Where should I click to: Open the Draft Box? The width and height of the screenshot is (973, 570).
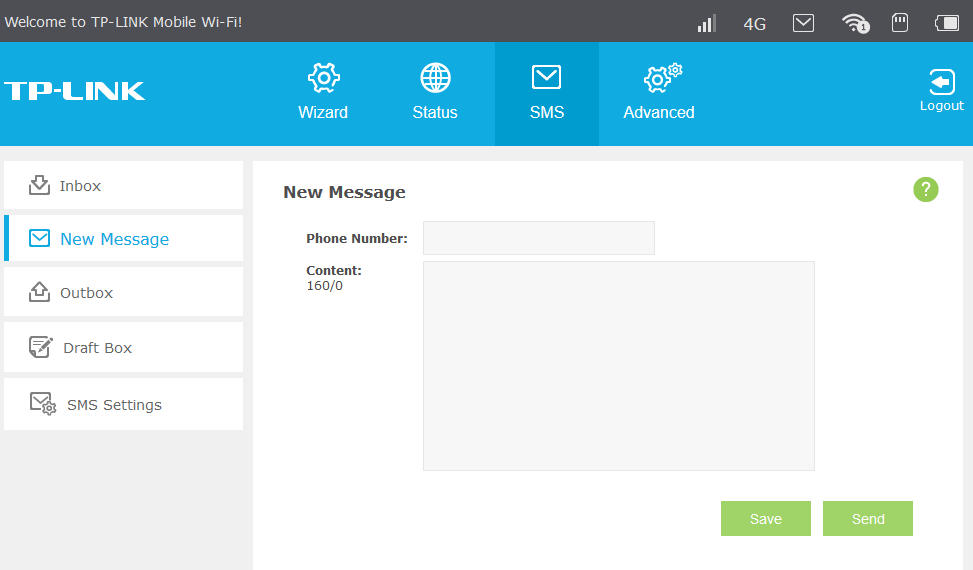(x=123, y=347)
